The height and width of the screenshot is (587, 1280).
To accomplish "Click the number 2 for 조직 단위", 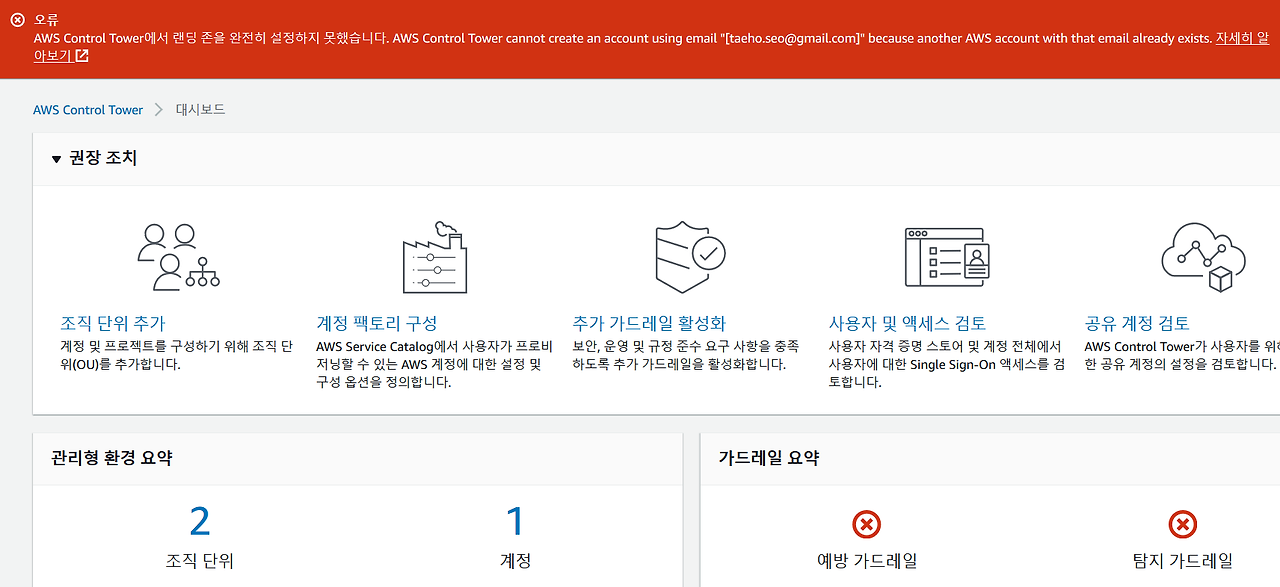I will 200,522.
